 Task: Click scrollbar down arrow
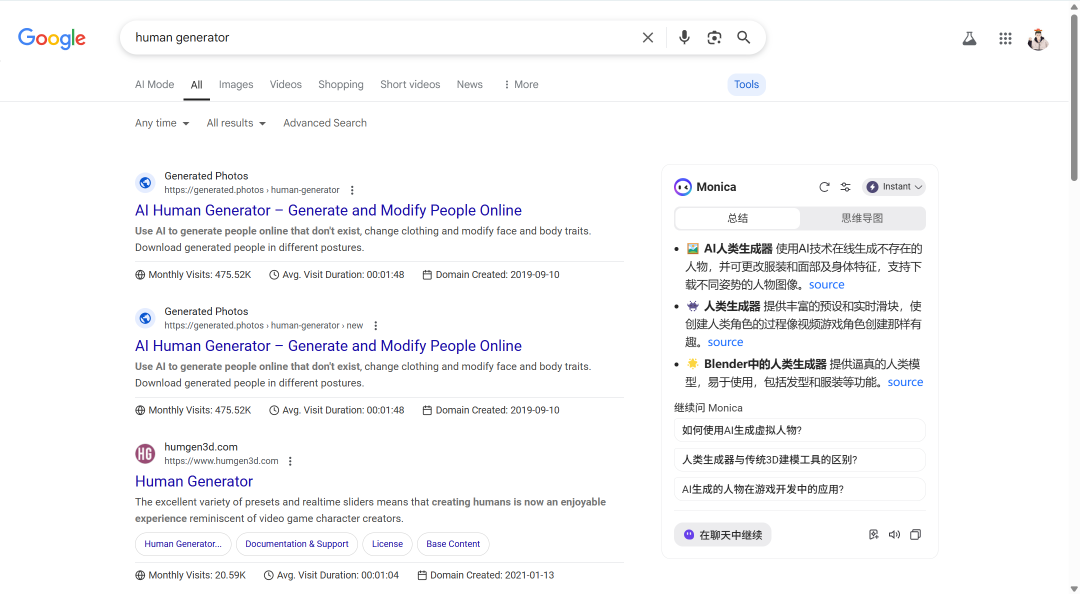click(x=1074, y=588)
